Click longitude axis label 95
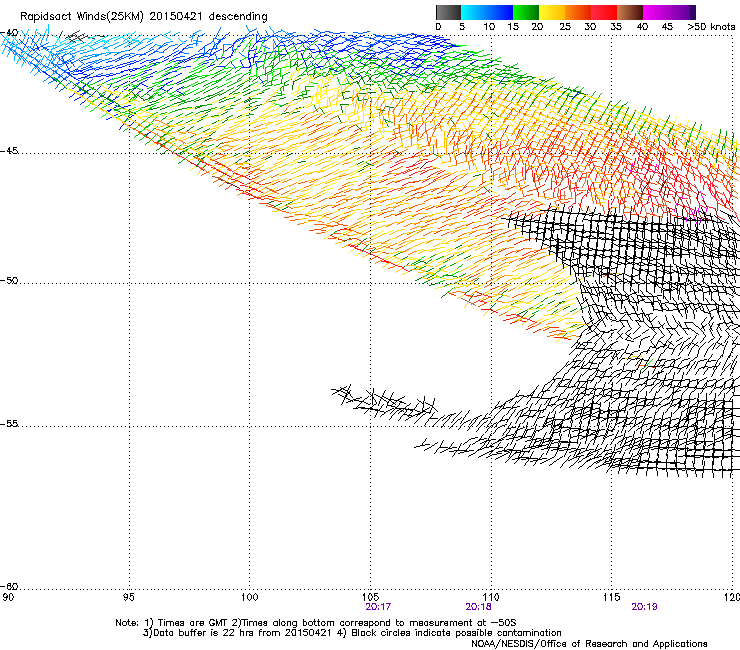This screenshot has width=740, height=650. (x=128, y=597)
